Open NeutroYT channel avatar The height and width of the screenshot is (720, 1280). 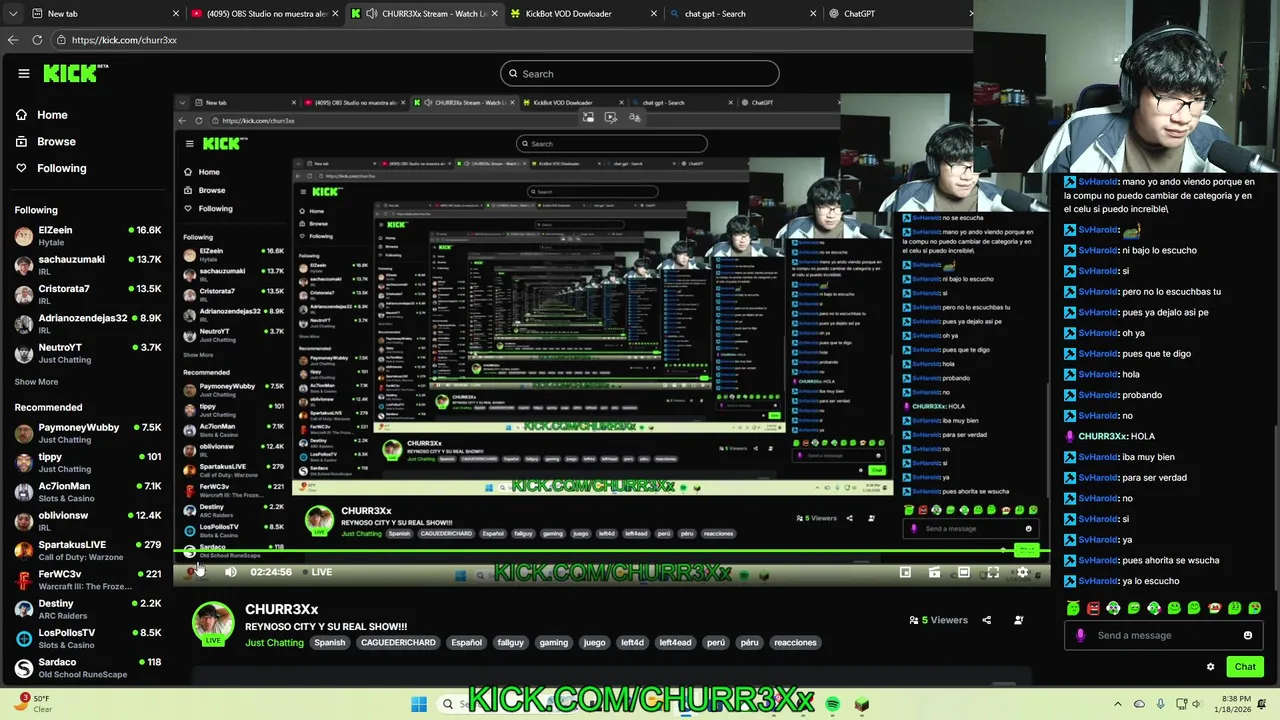point(24,353)
